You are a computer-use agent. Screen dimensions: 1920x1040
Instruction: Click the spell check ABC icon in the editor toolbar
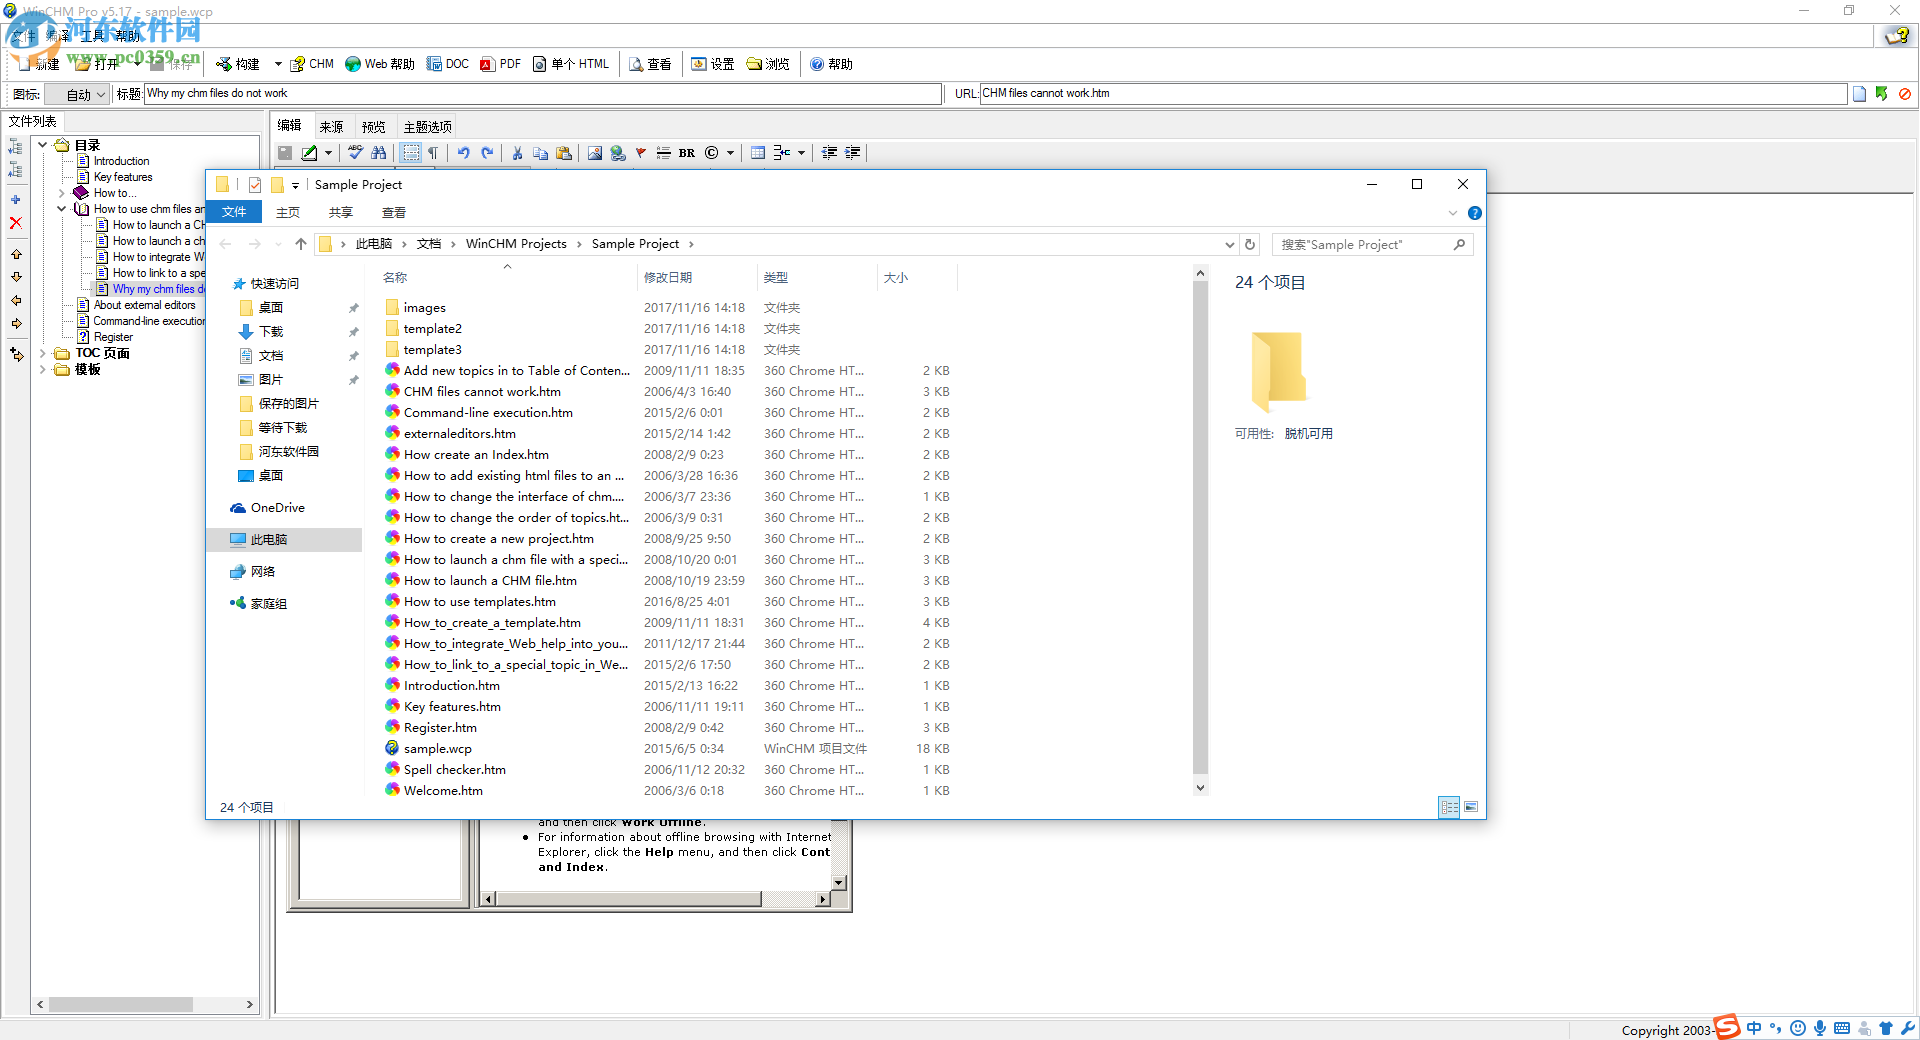pos(356,153)
